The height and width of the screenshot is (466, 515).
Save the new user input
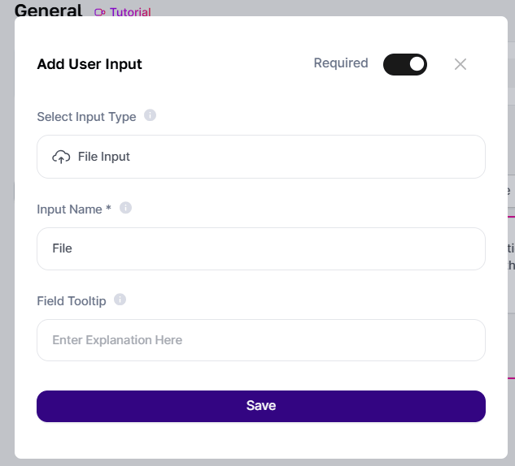(x=261, y=406)
